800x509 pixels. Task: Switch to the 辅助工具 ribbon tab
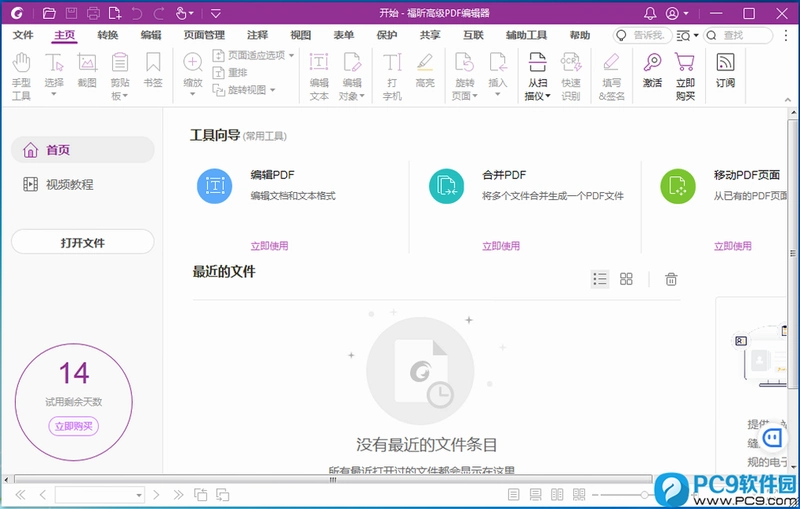(527, 35)
